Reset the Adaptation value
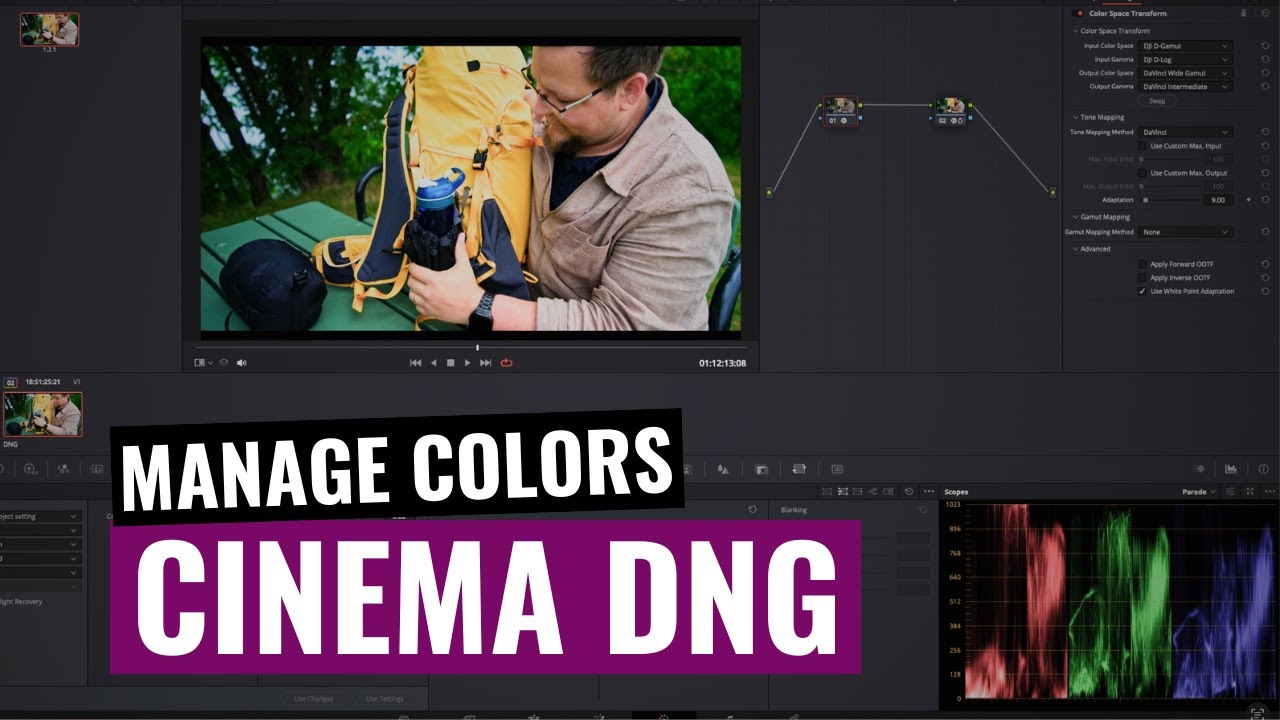 point(1265,200)
